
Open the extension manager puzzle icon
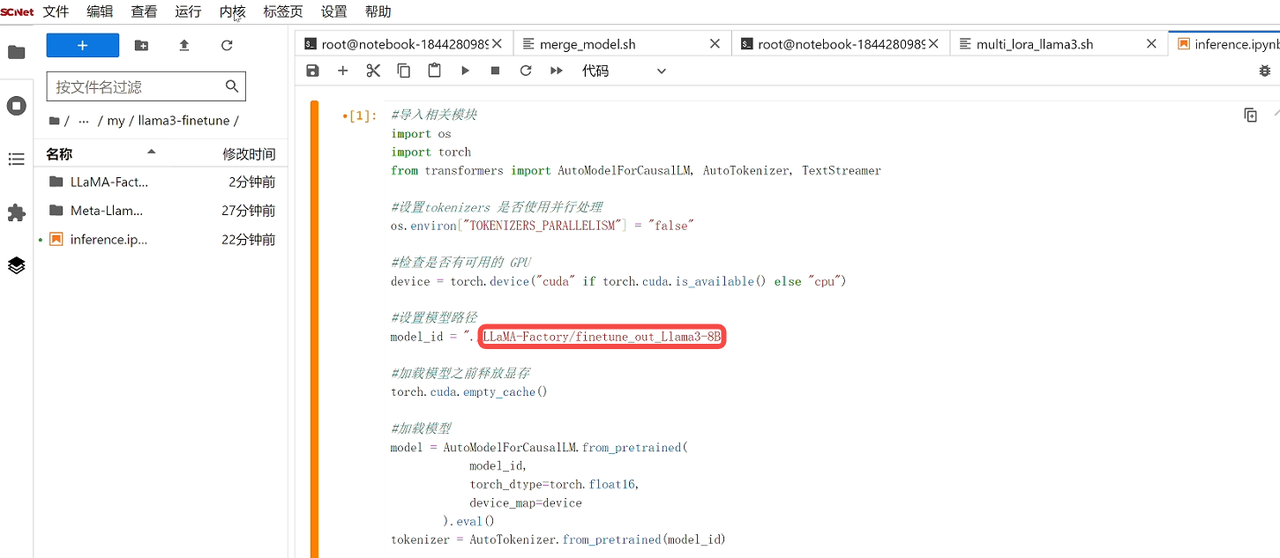[x=16, y=213]
